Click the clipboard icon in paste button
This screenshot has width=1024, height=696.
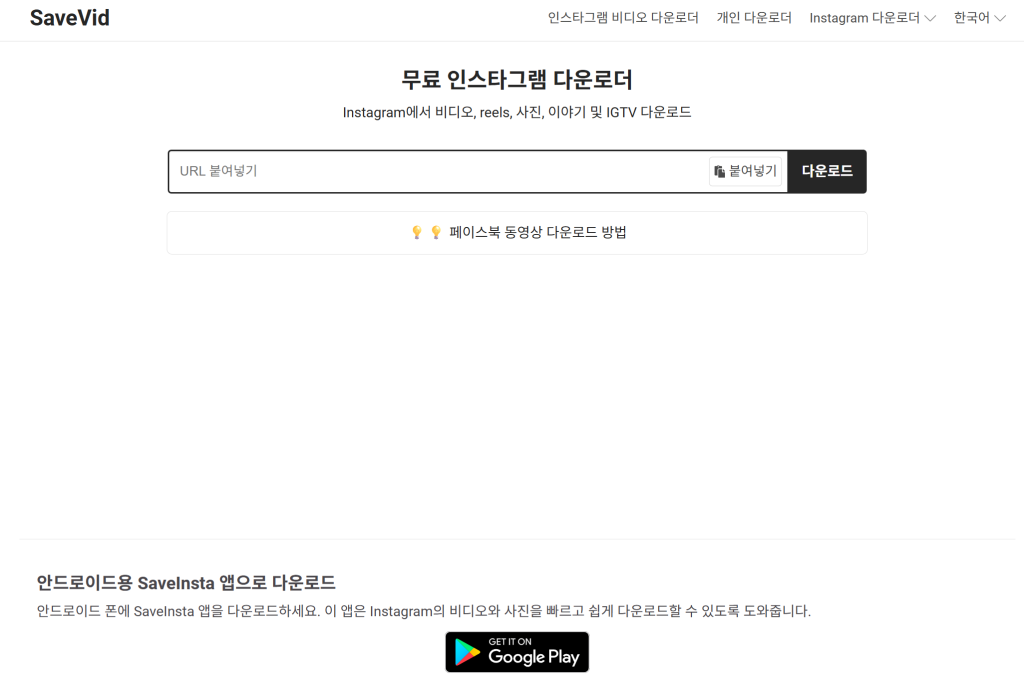(719, 171)
